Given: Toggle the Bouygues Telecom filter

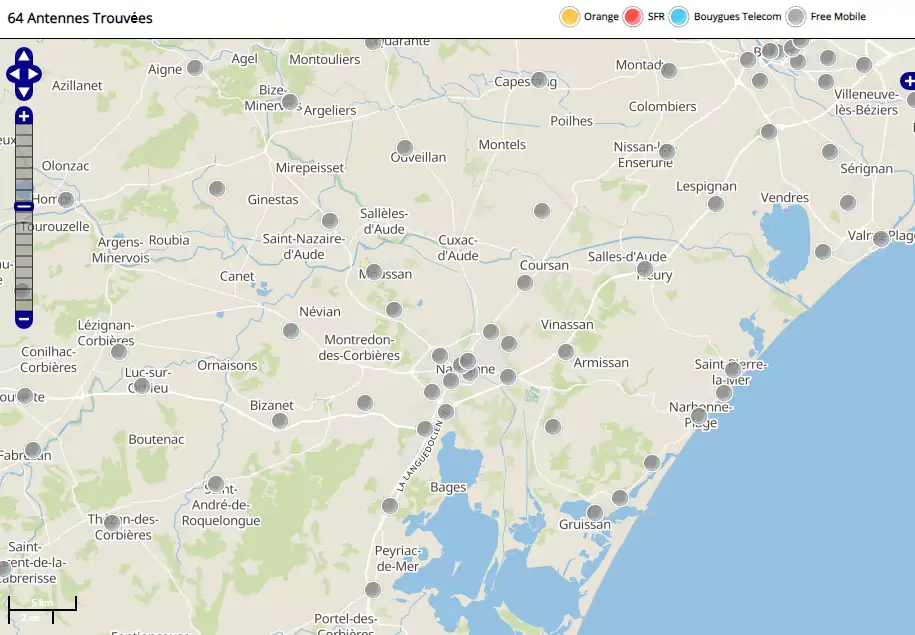Looking at the screenshot, I should coord(679,17).
